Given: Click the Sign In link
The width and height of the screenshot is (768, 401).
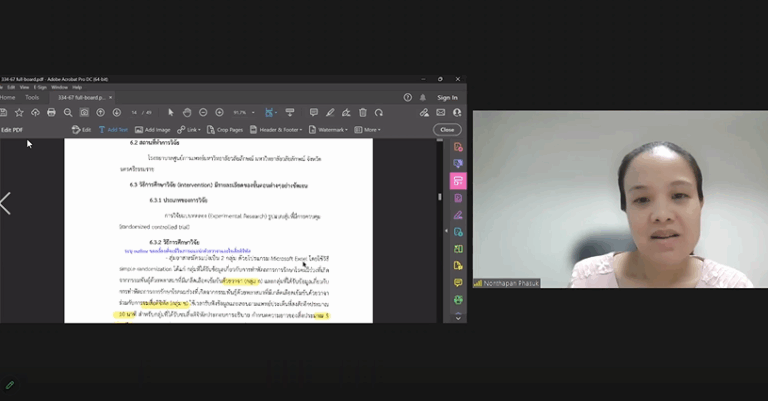Looking at the screenshot, I should click(447, 97).
